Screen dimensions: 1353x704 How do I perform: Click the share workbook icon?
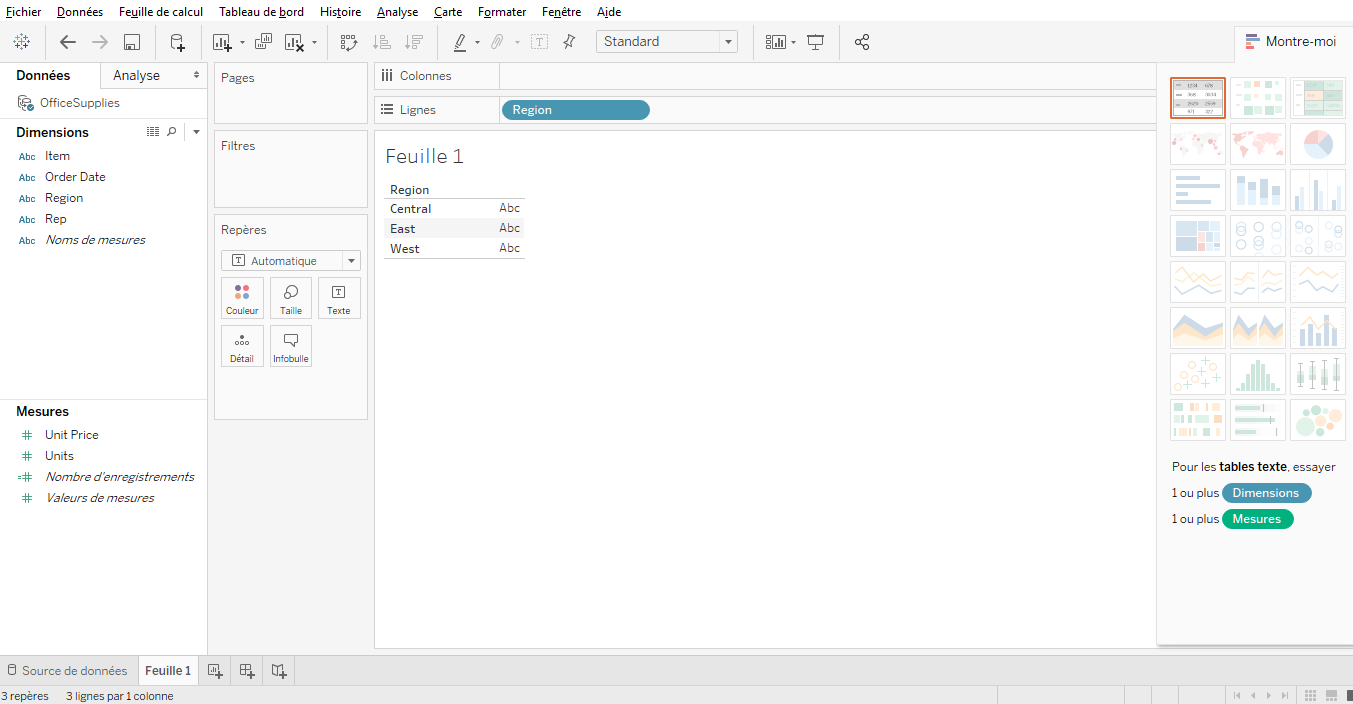coord(862,42)
